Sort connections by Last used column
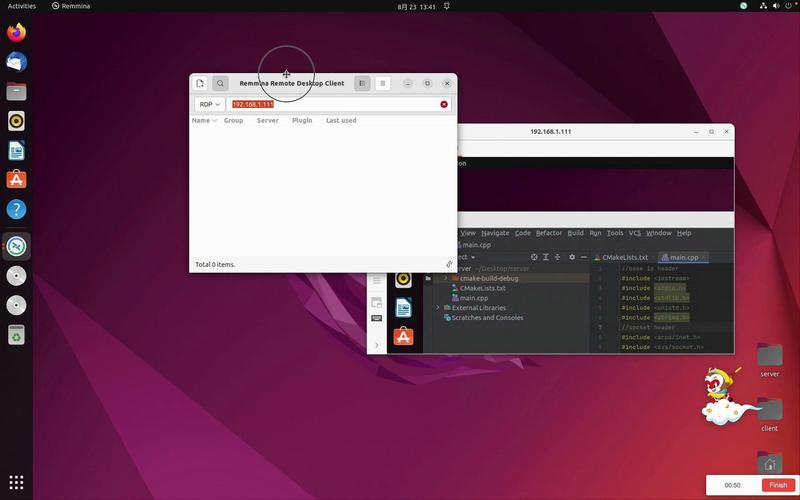The height and width of the screenshot is (500, 800). pos(341,121)
